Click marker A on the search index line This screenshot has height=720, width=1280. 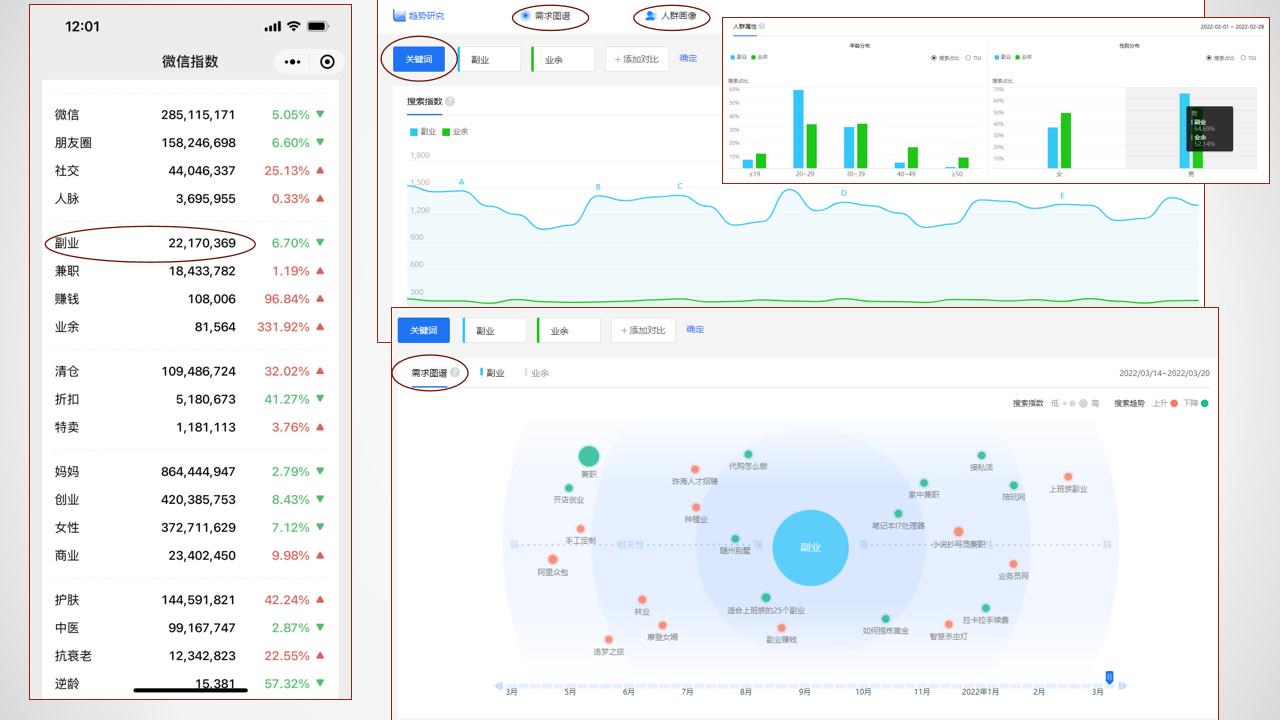click(x=461, y=182)
